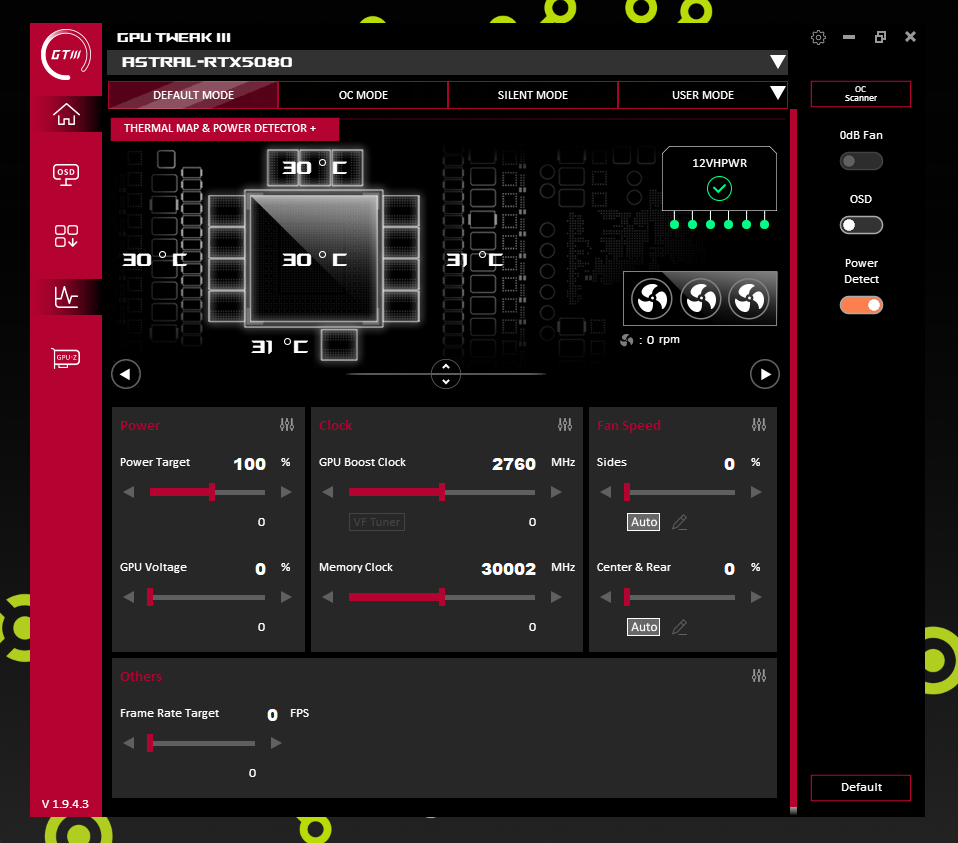Increase Power Target with right arrow
958x843 pixels.
click(286, 492)
